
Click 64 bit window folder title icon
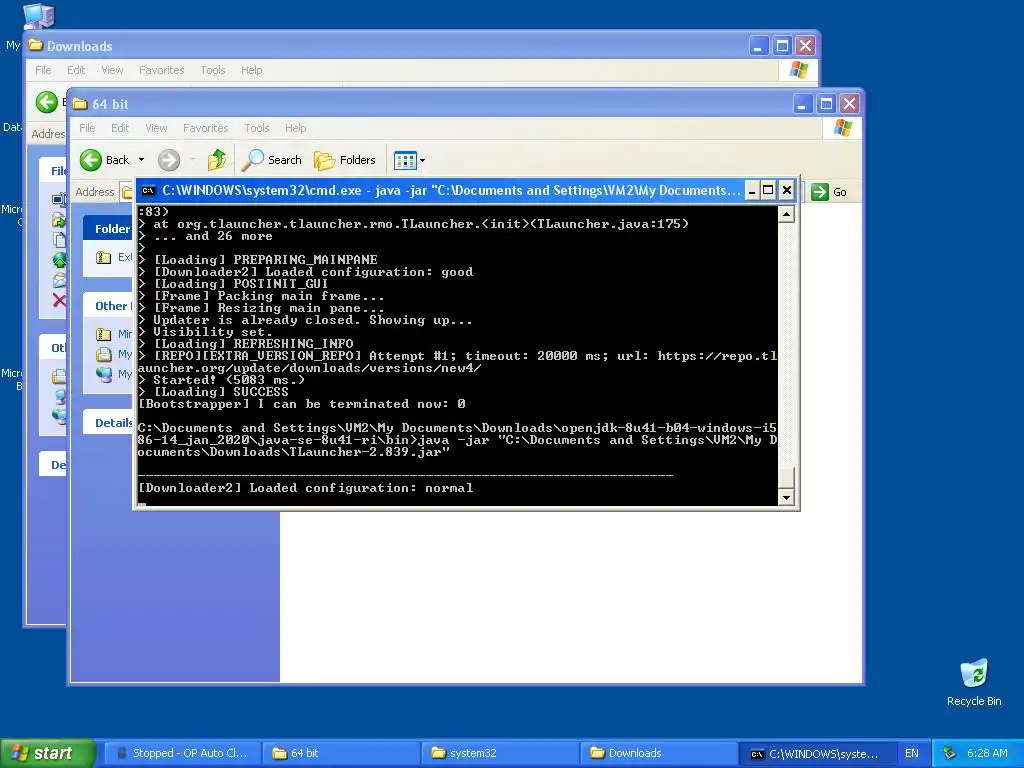click(x=80, y=104)
